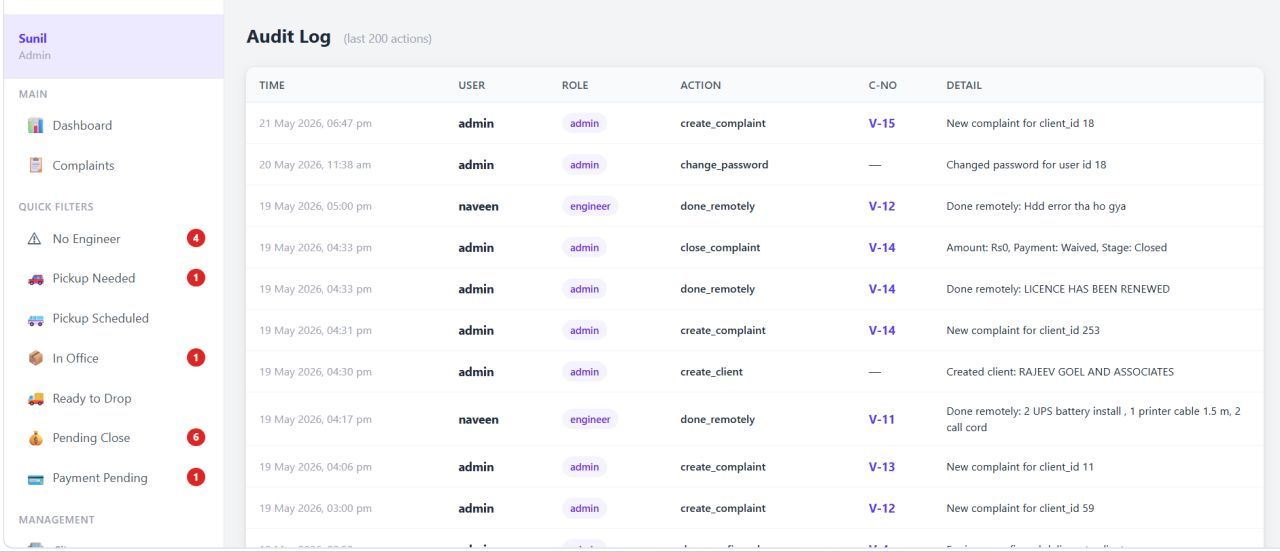
Task: Click the Pending Close money bag icon
Action: tap(35, 438)
